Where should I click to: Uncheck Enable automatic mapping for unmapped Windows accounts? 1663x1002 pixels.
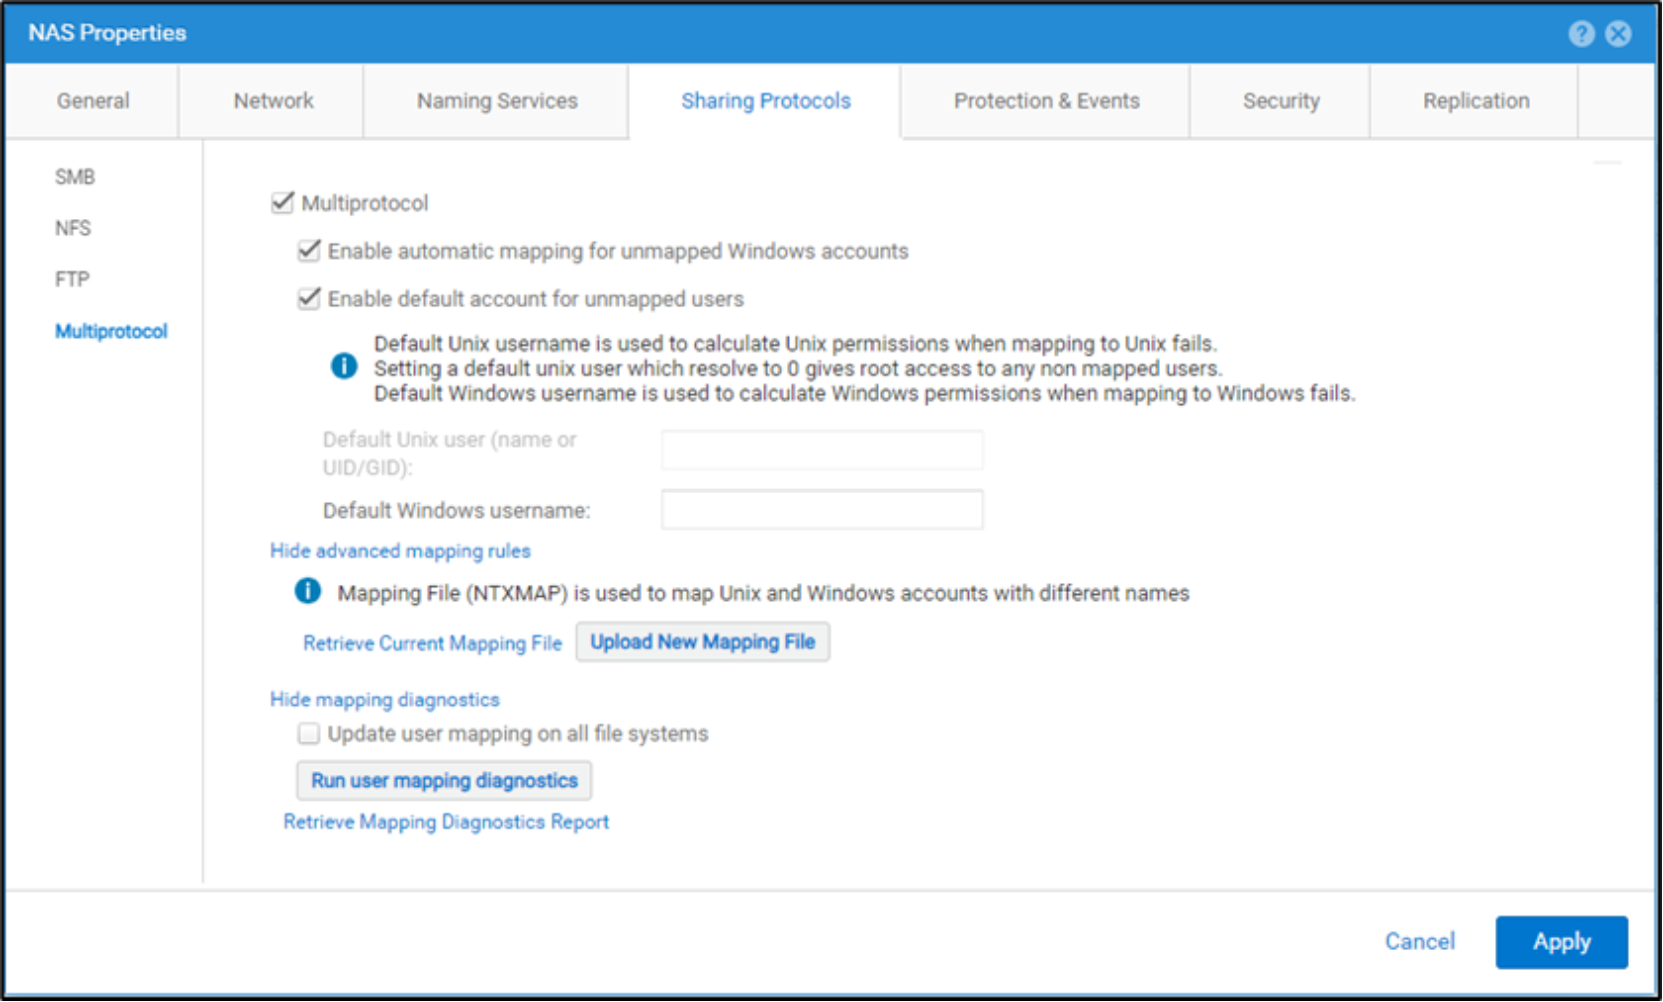(x=309, y=250)
